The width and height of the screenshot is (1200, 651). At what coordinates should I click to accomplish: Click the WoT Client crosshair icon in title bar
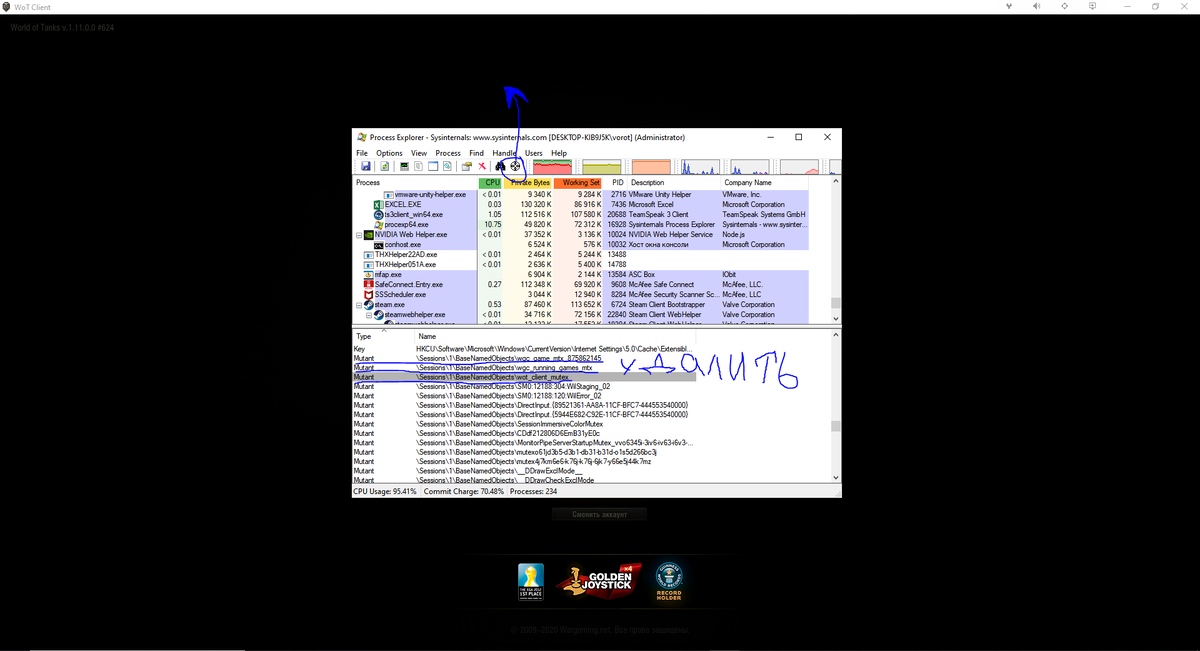point(1064,6)
